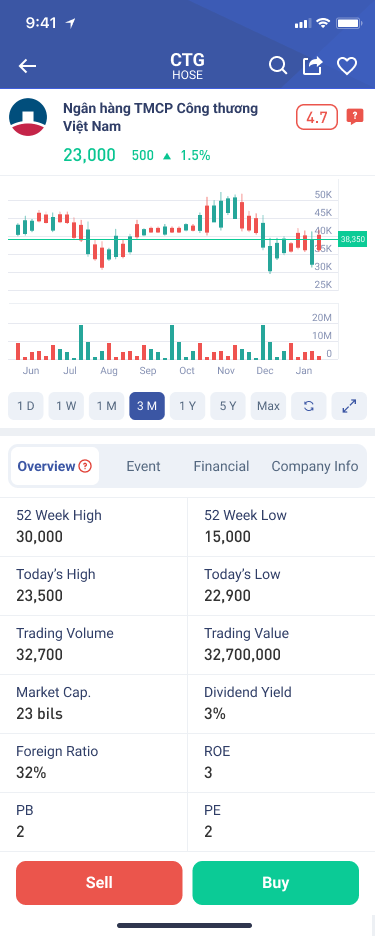Tap the red Sell button
The height and width of the screenshot is (936, 375).
tap(99, 882)
